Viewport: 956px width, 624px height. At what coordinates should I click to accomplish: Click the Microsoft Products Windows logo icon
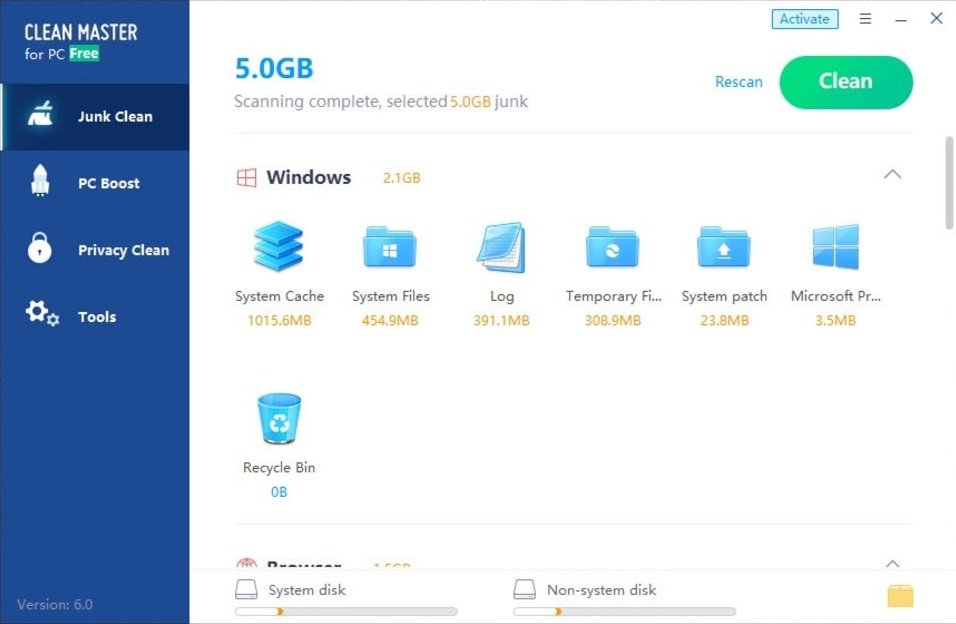(x=835, y=248)
